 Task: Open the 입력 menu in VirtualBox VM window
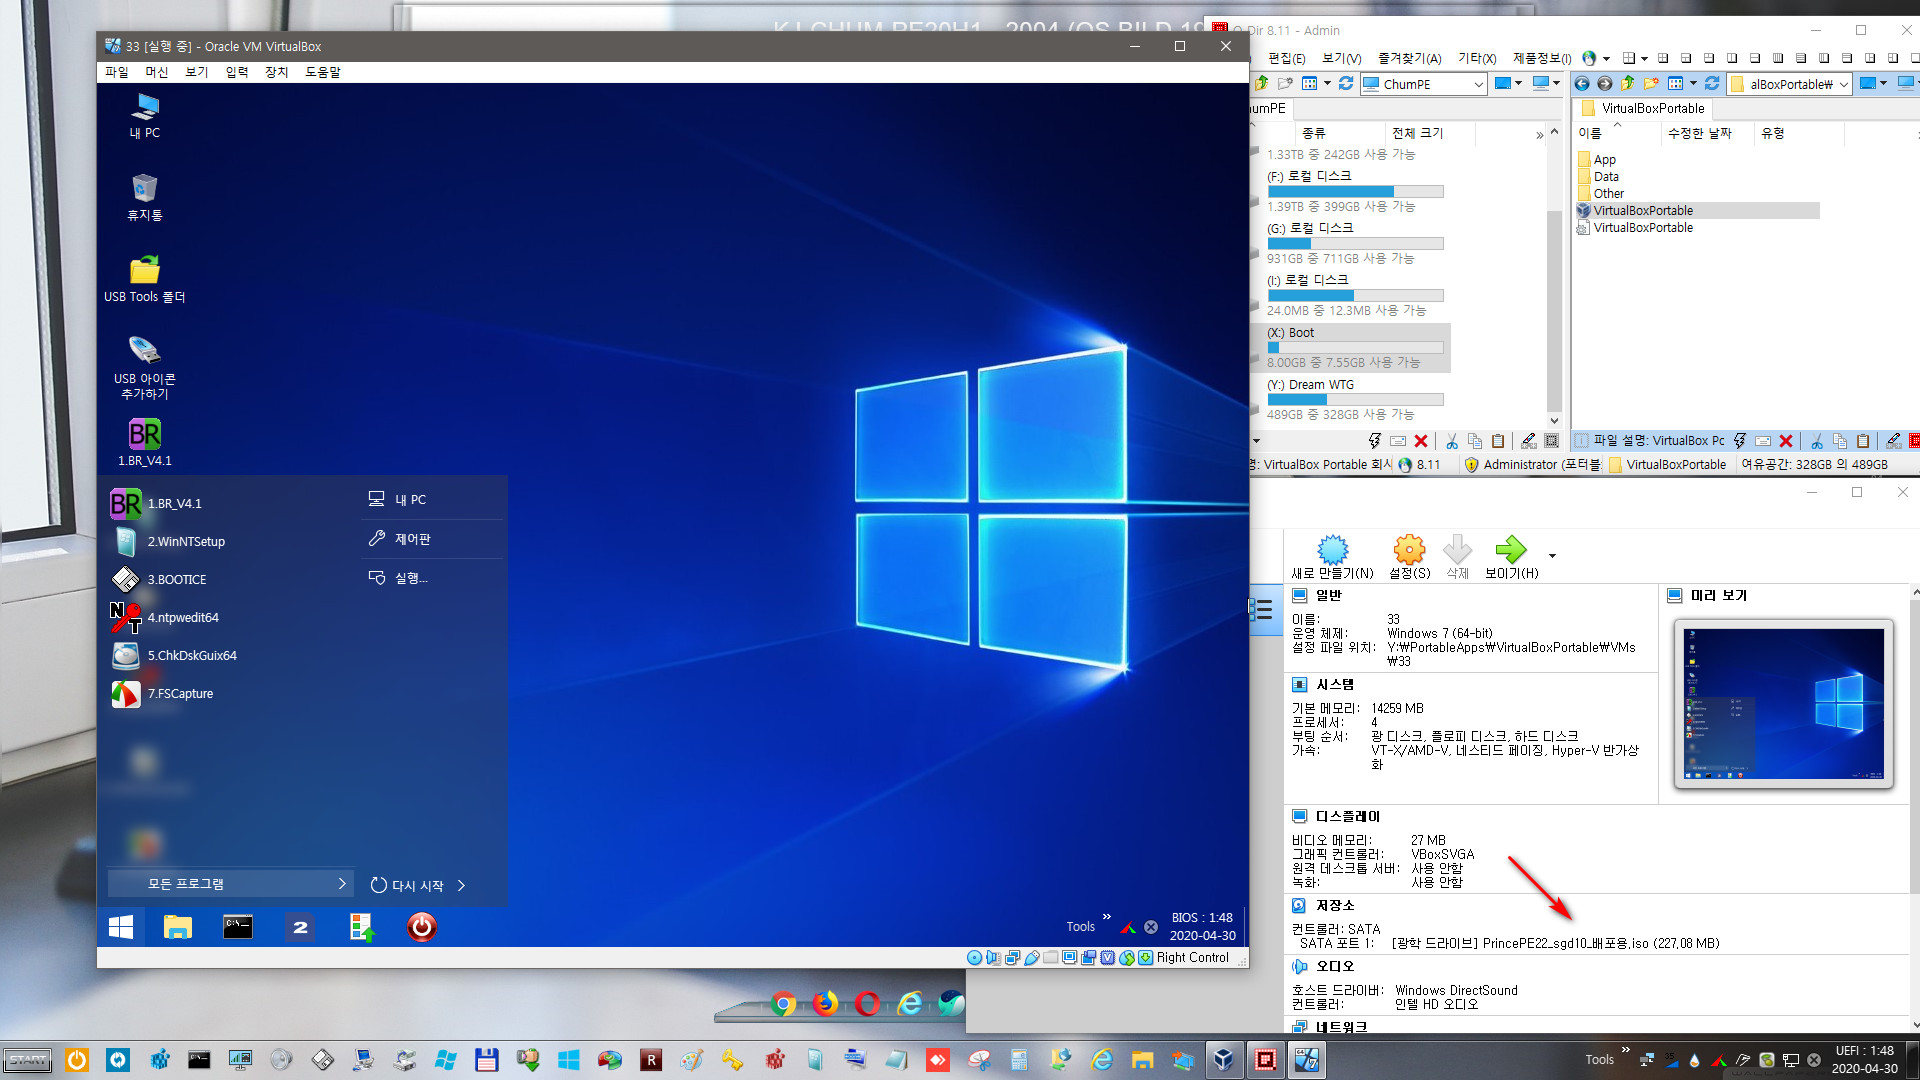237,72
